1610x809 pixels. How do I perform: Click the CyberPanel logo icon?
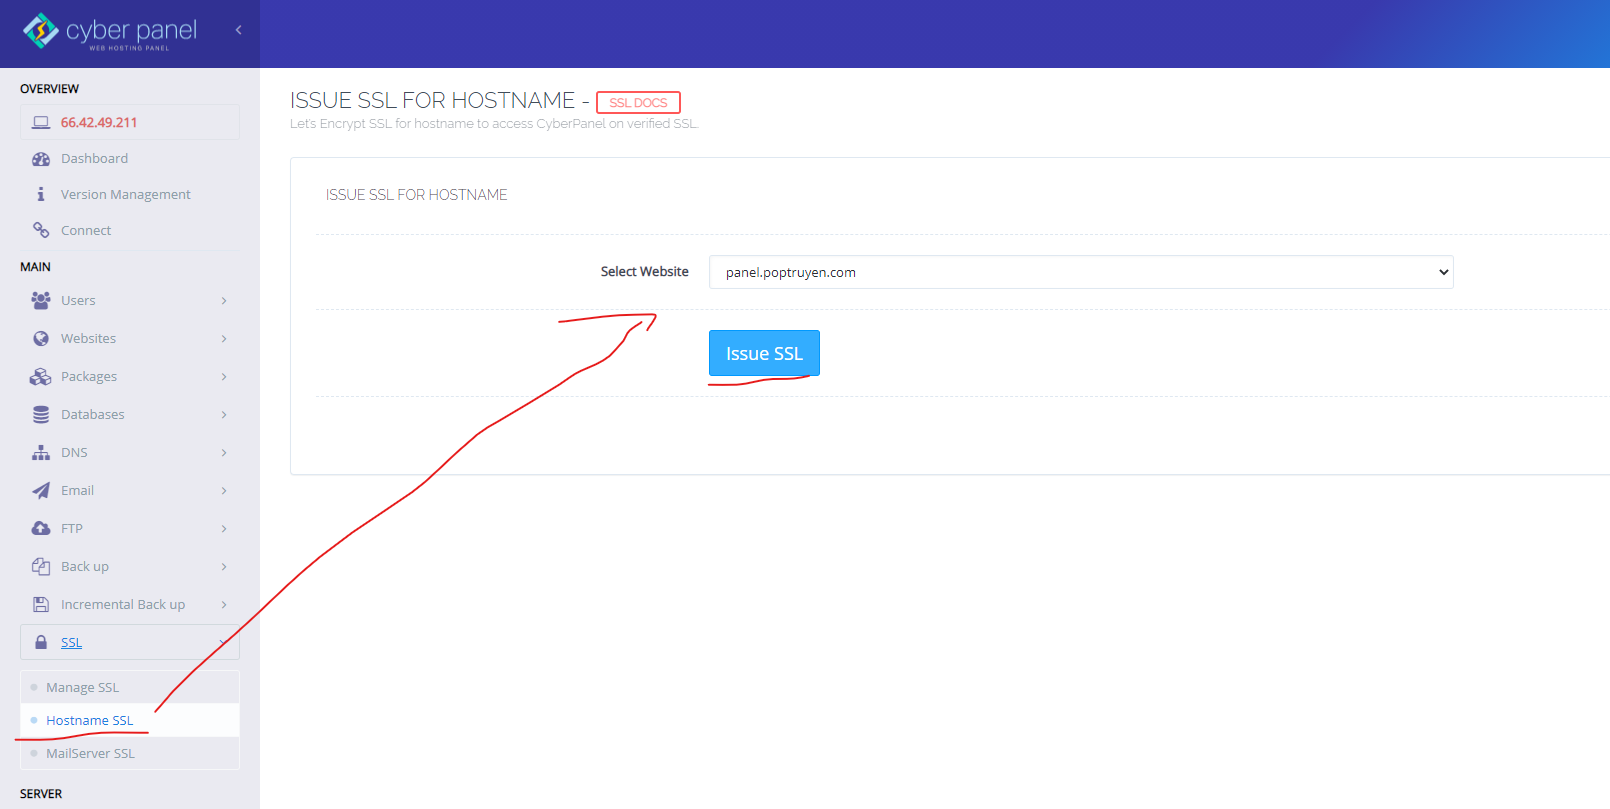coord(41,31)
